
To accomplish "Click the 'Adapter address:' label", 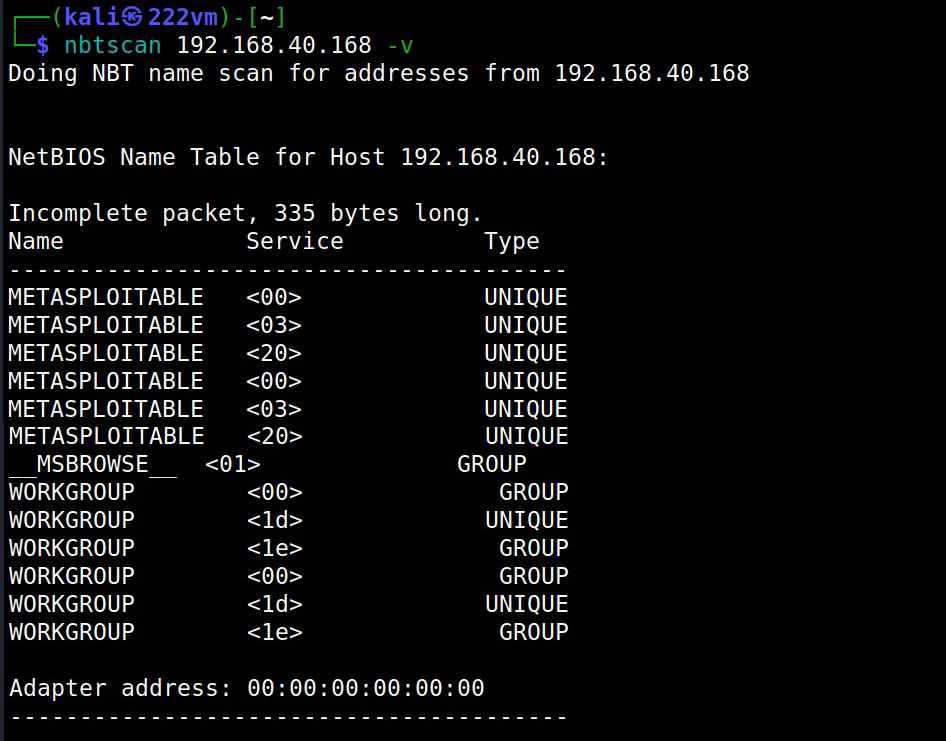I will click(120, 688).
